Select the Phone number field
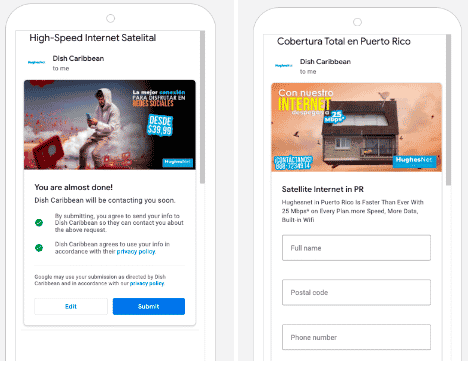This screenshot has height=369, width=468. pyautogui.click(x=356, y=337)
